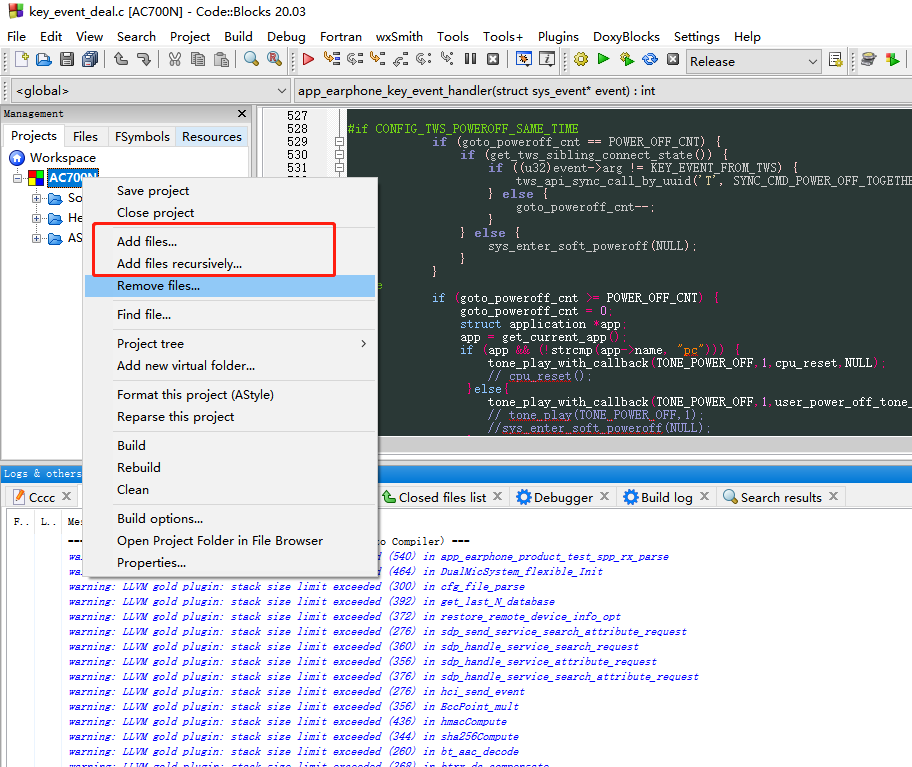Viewport: 912px width, 767px height.
Task: Save the current file with floppy icon
Action: coord(67,59)
